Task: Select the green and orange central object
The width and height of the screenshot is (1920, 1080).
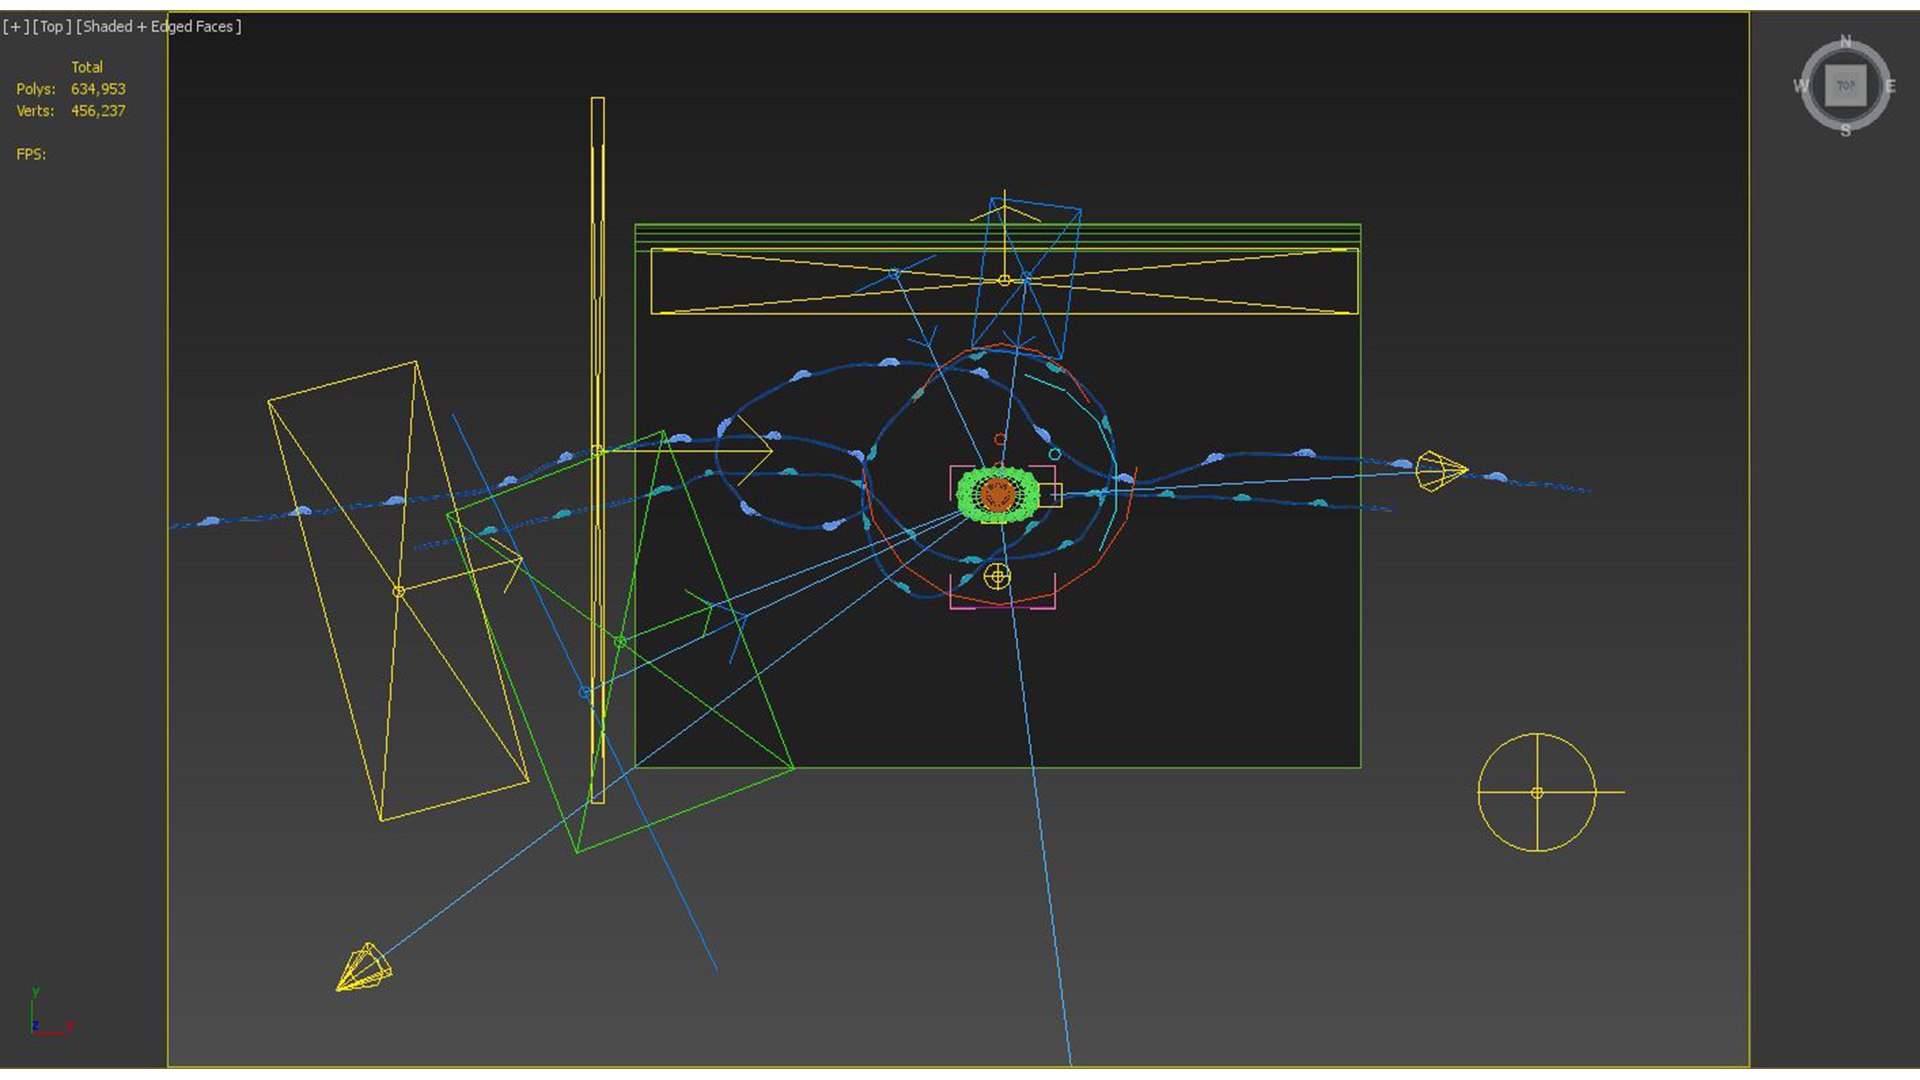Action: 997,494
